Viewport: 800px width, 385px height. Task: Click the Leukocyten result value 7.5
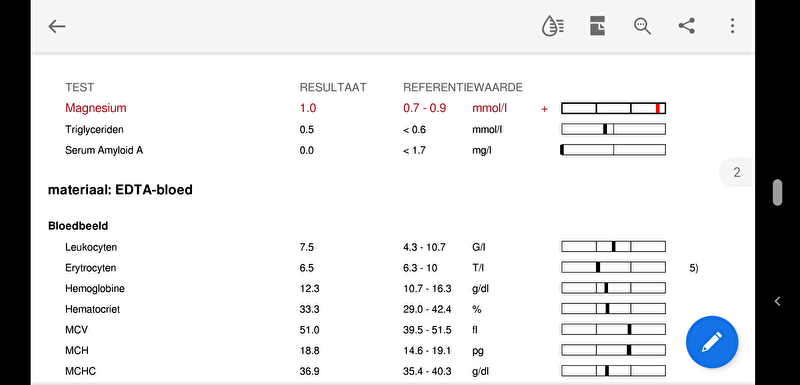point(307,247)
